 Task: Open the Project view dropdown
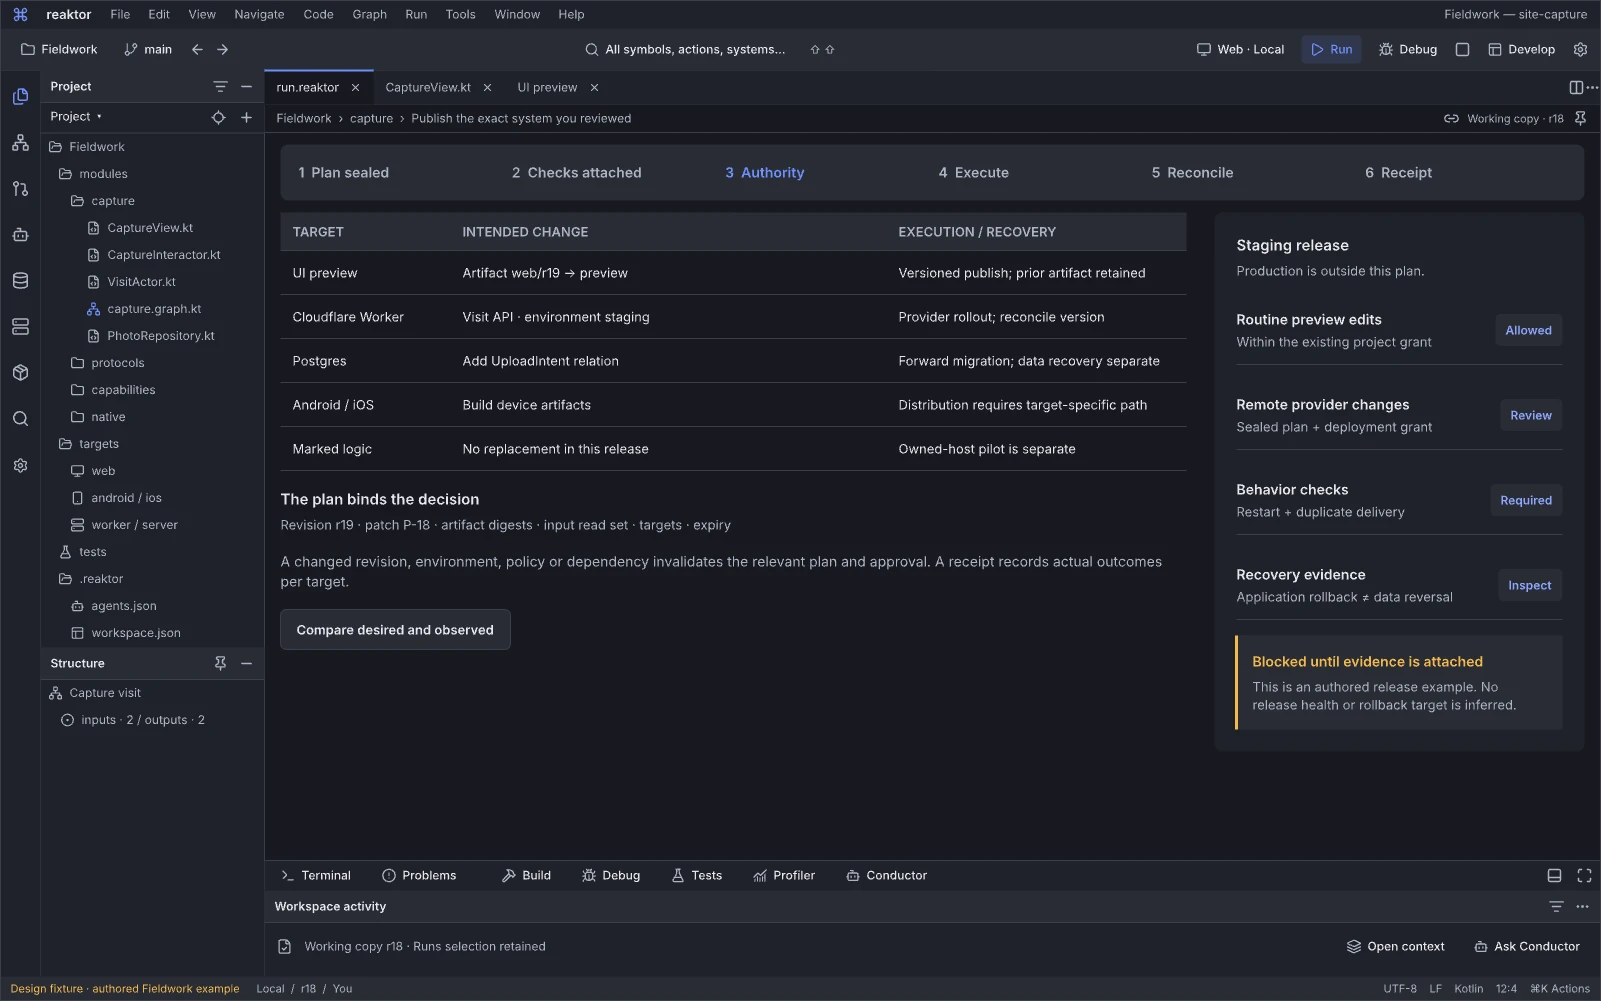[x=76, y=117]
